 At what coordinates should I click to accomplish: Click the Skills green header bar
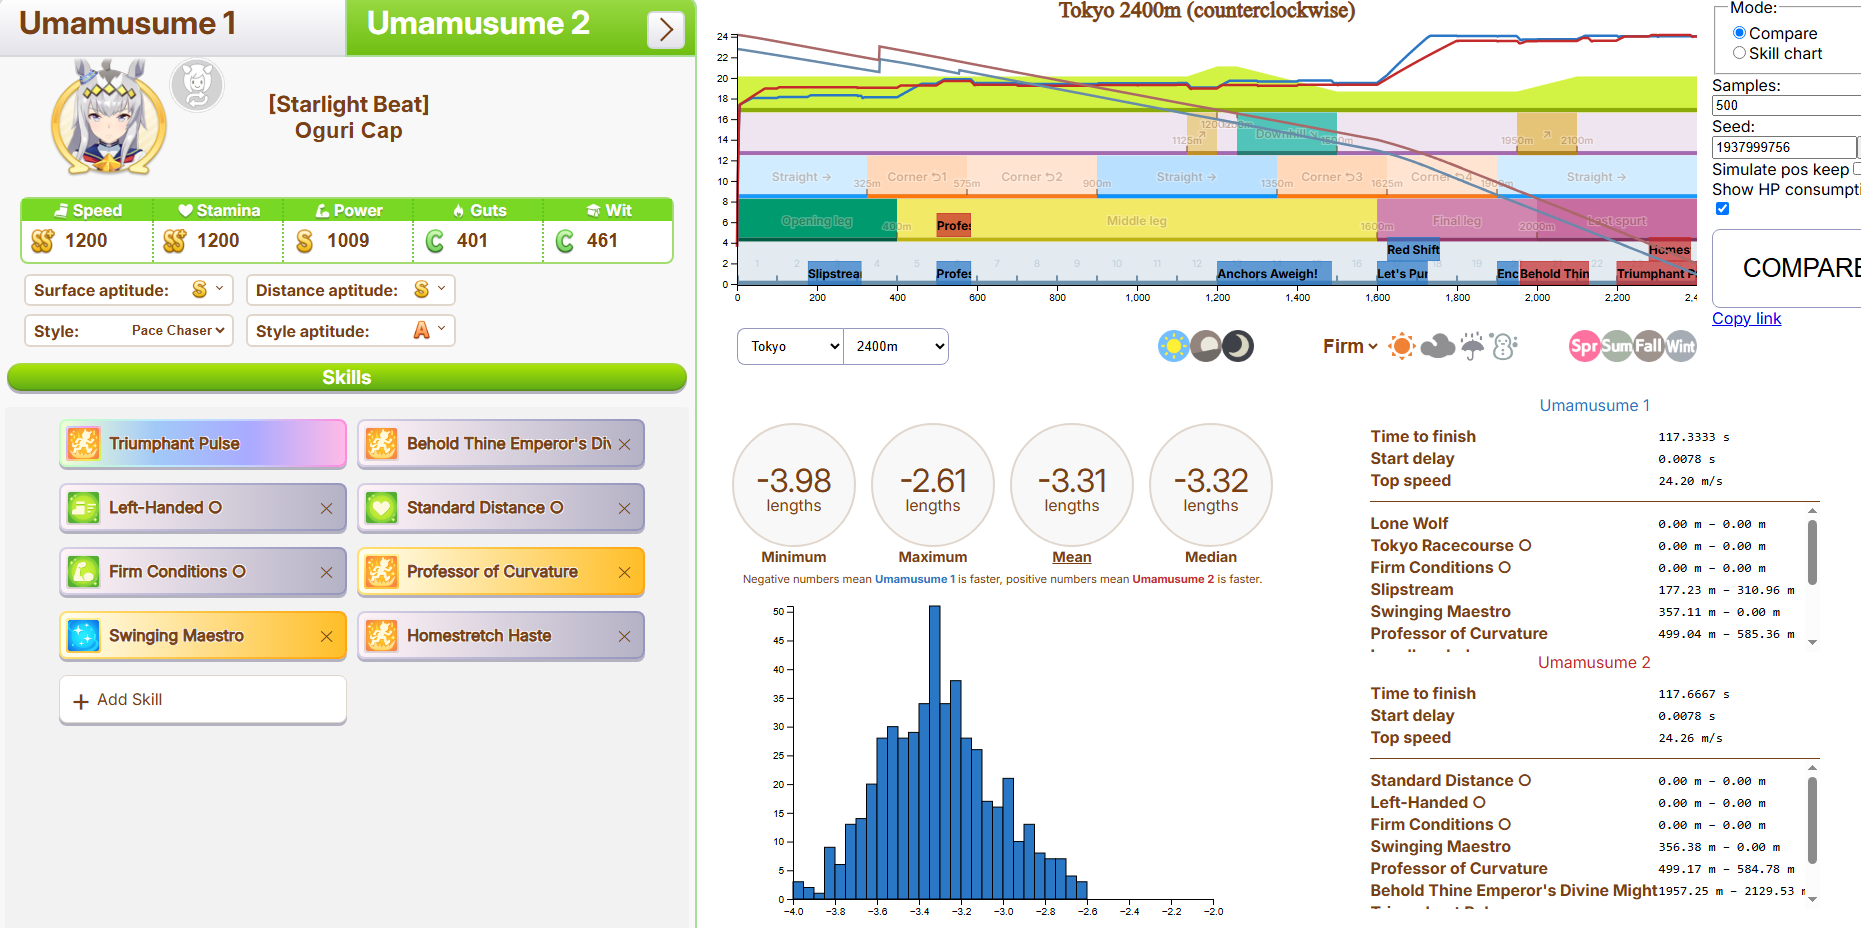point(347,377)
